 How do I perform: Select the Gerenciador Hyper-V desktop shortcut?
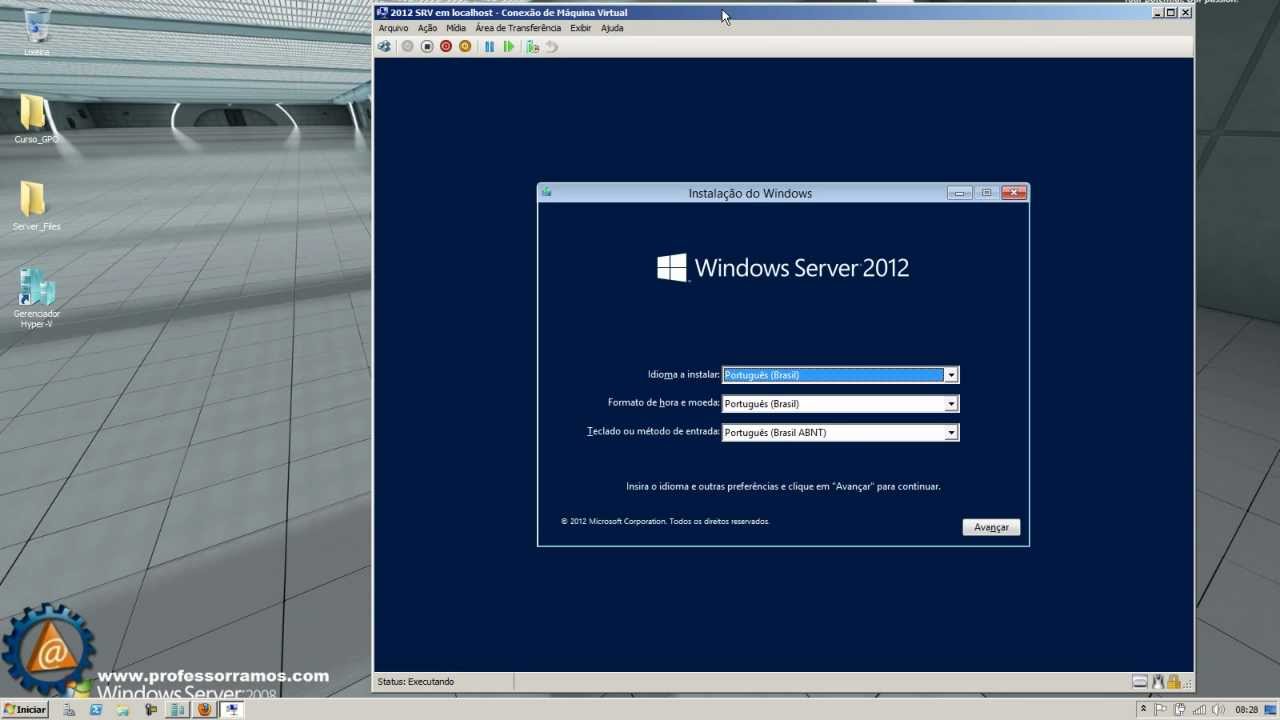(x=37, y=298)
